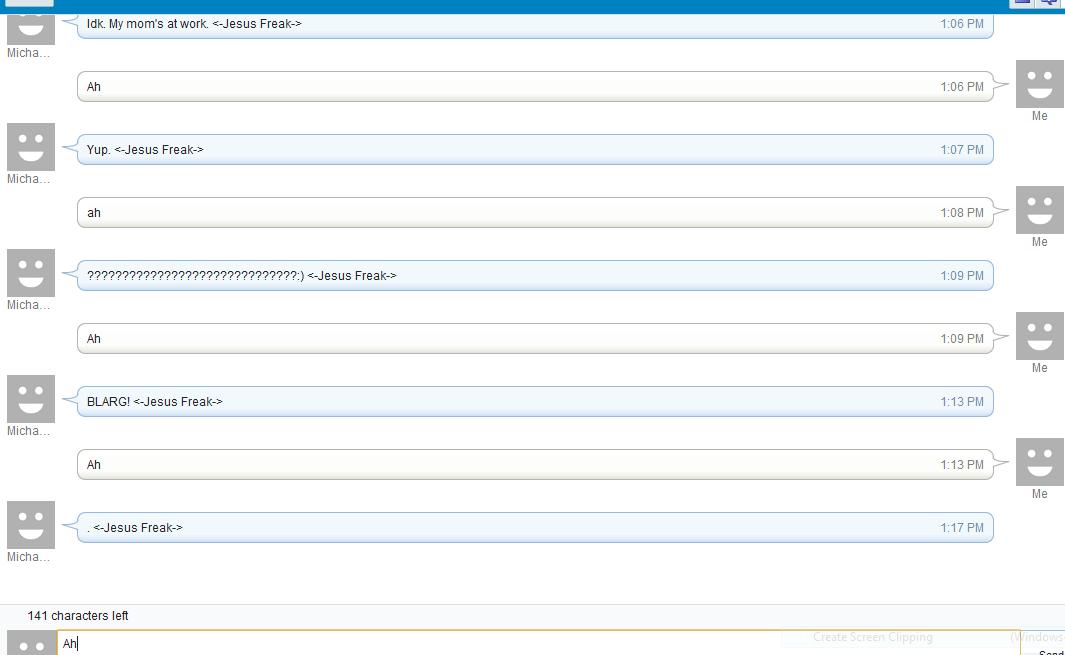1065x655 pixels.
Task: Click the 1:09 PM timestamp on the 'Ah' reply
Action: pyautogui.click(x=962, y=339)
